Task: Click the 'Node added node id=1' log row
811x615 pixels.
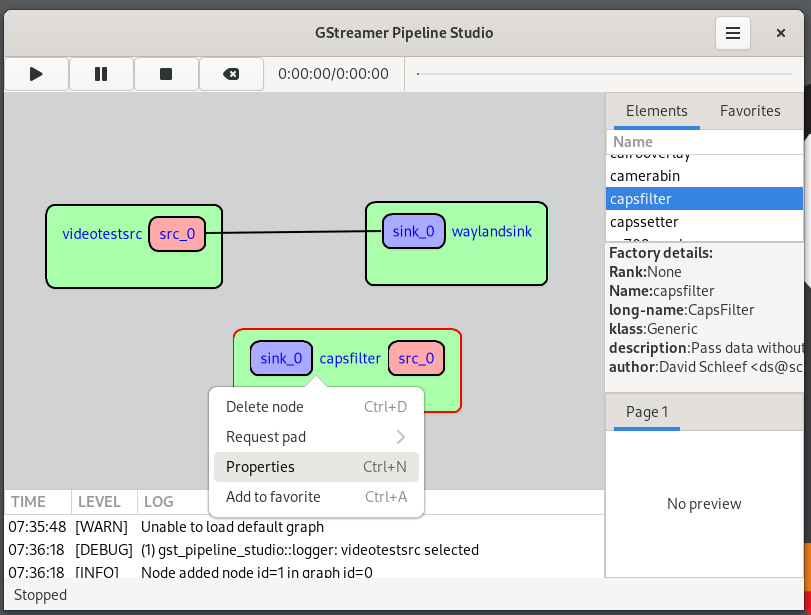Action: 304,571
